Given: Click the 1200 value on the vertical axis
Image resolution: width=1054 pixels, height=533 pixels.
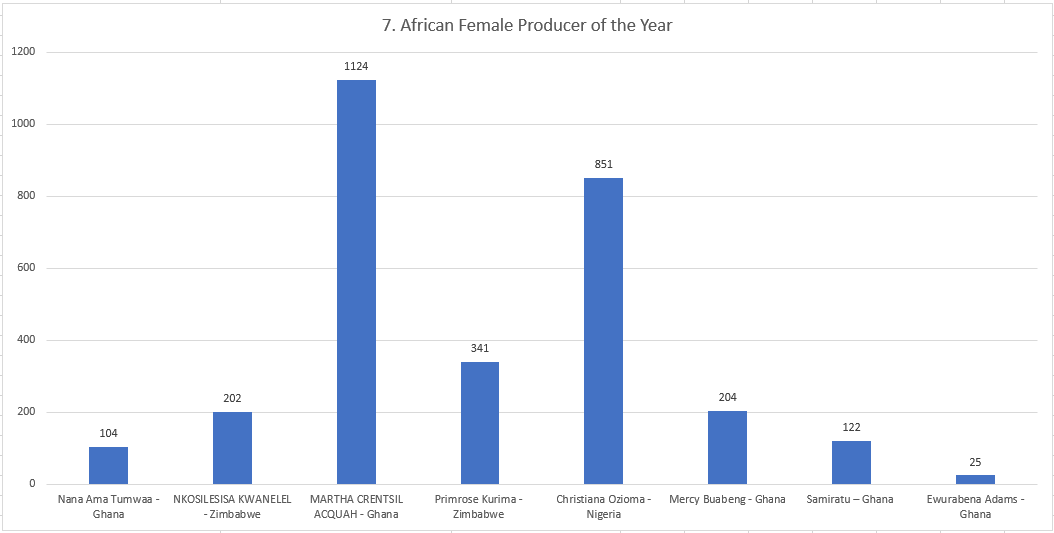Looking at the screenshot, I should pos(22,52).
